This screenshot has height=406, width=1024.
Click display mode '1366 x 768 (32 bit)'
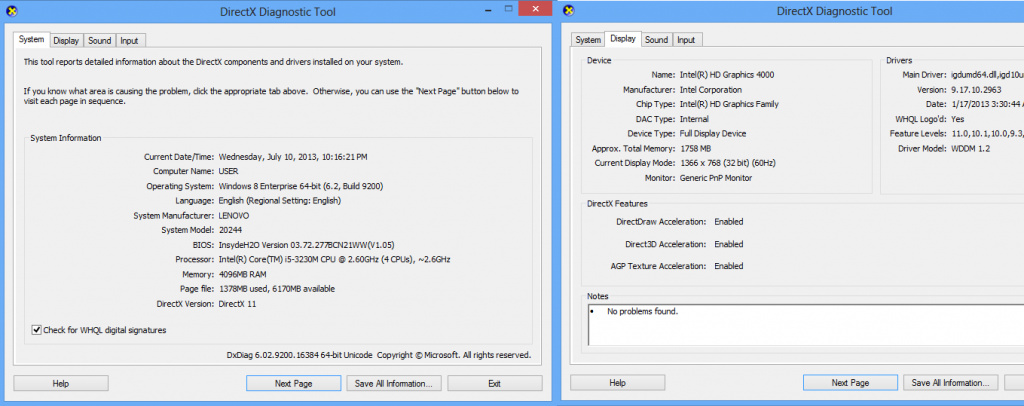pyautogui.click(x=714, y=163)
